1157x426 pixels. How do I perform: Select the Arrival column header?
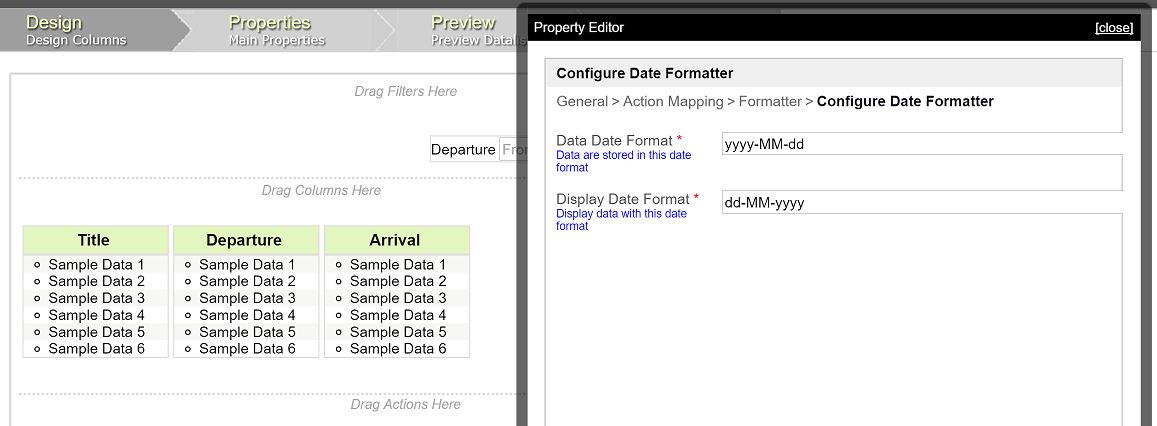pyautogui.click(x=395, y=240)
